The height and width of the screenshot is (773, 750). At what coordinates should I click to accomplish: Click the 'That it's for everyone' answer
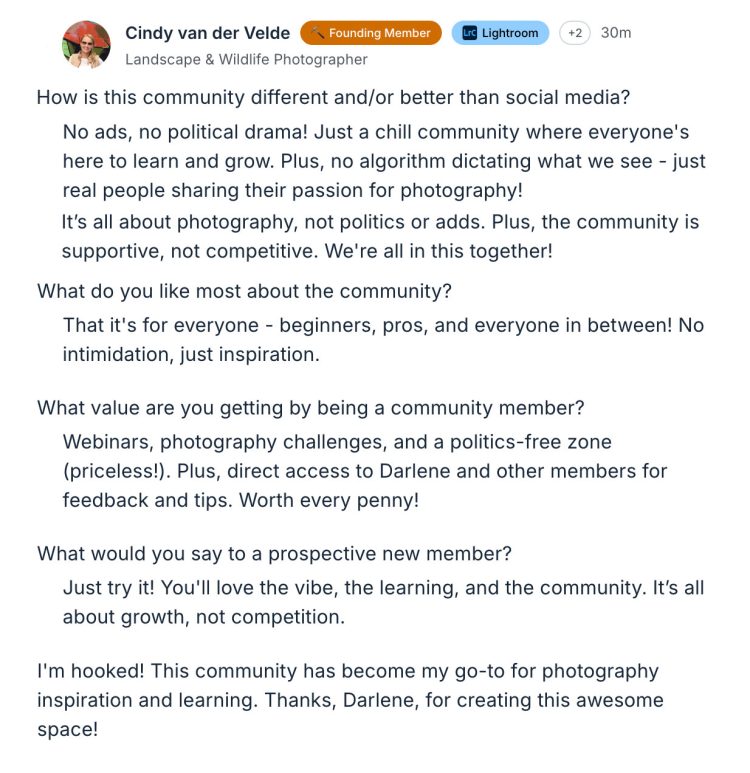383,340
